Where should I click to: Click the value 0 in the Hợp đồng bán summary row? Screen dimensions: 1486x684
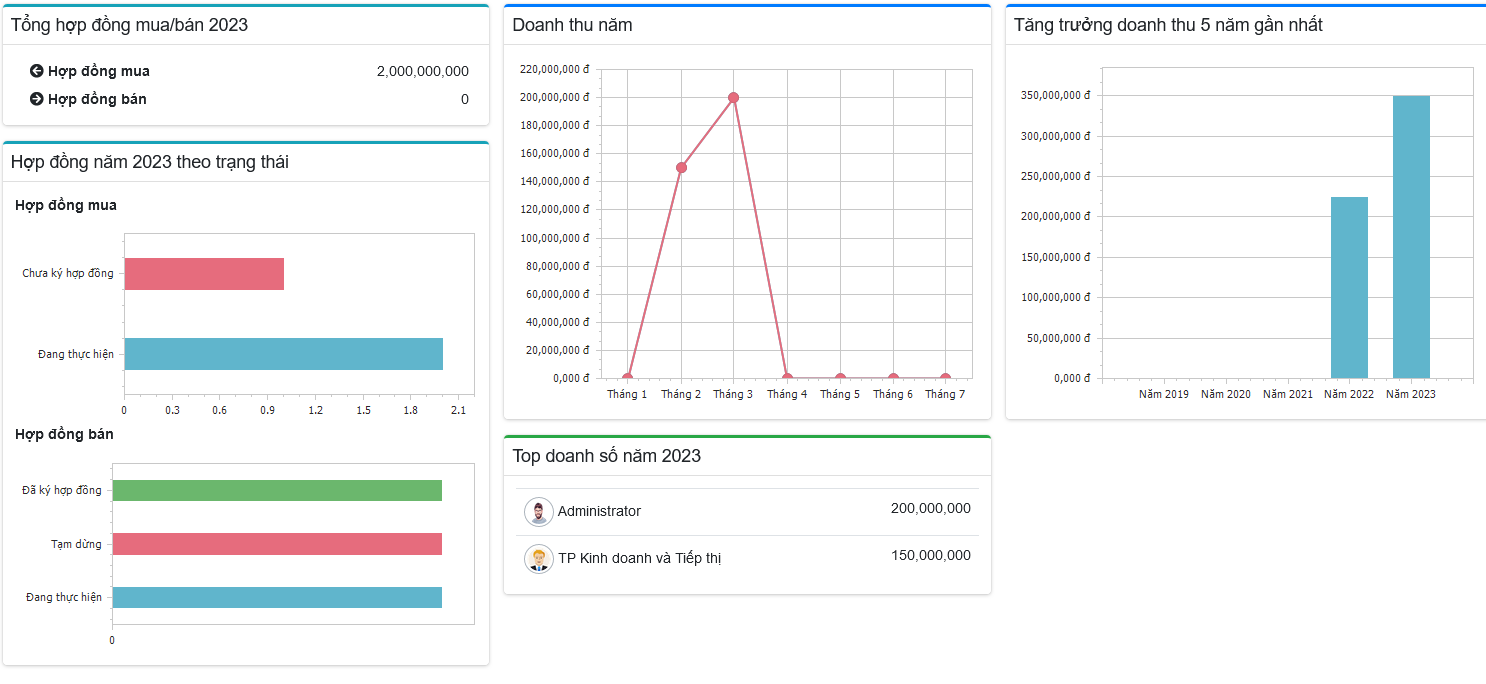[x=465, y=99]
